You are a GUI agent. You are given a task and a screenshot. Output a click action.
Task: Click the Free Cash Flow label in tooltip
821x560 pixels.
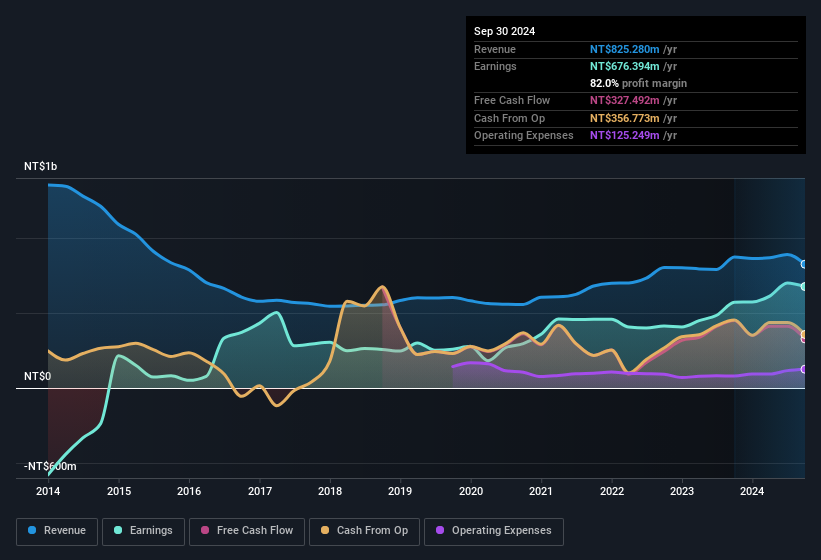pos(512,100)
